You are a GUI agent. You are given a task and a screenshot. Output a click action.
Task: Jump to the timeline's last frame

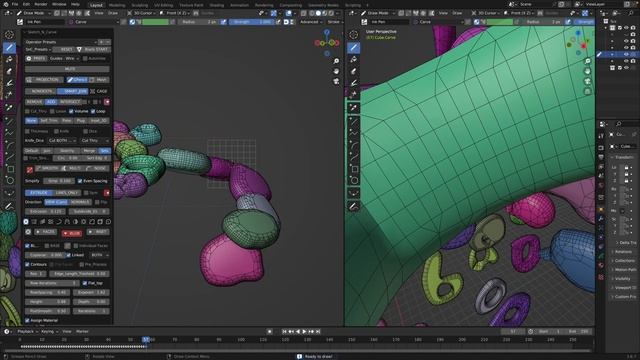pos(318,331)
